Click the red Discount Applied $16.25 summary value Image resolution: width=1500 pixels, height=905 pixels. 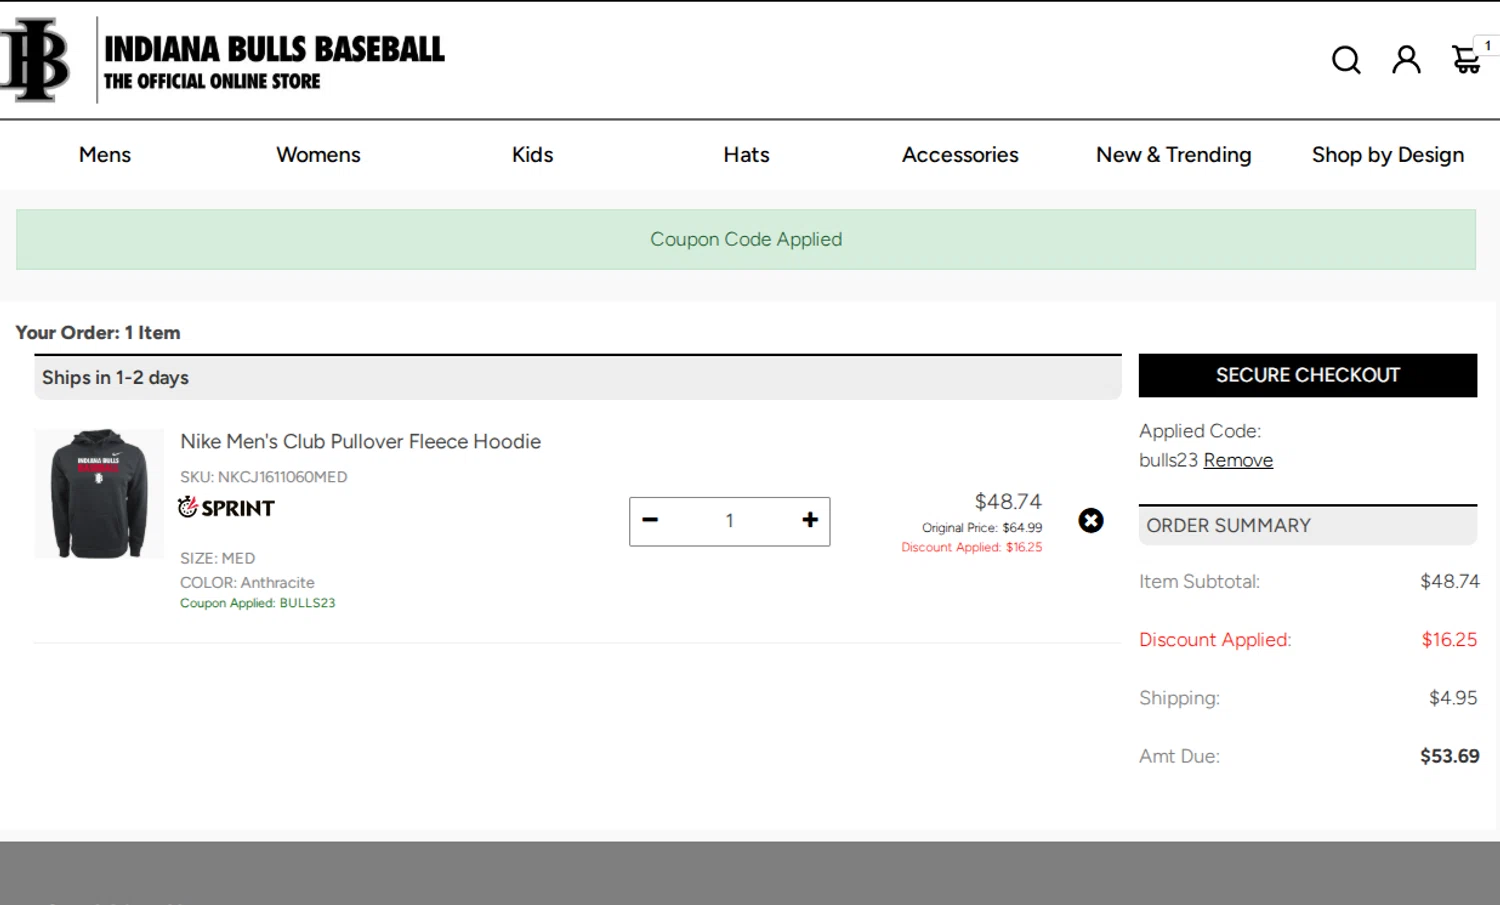click(1449, 639)
